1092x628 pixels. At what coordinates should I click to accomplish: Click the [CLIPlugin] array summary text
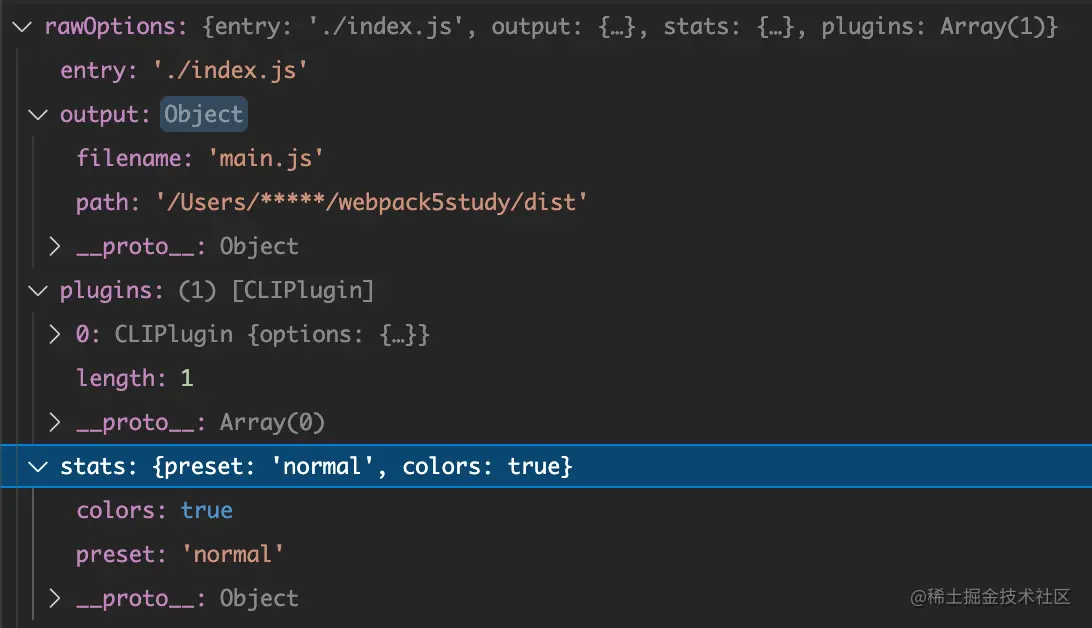pyautogui.click(x=303, y=291)
